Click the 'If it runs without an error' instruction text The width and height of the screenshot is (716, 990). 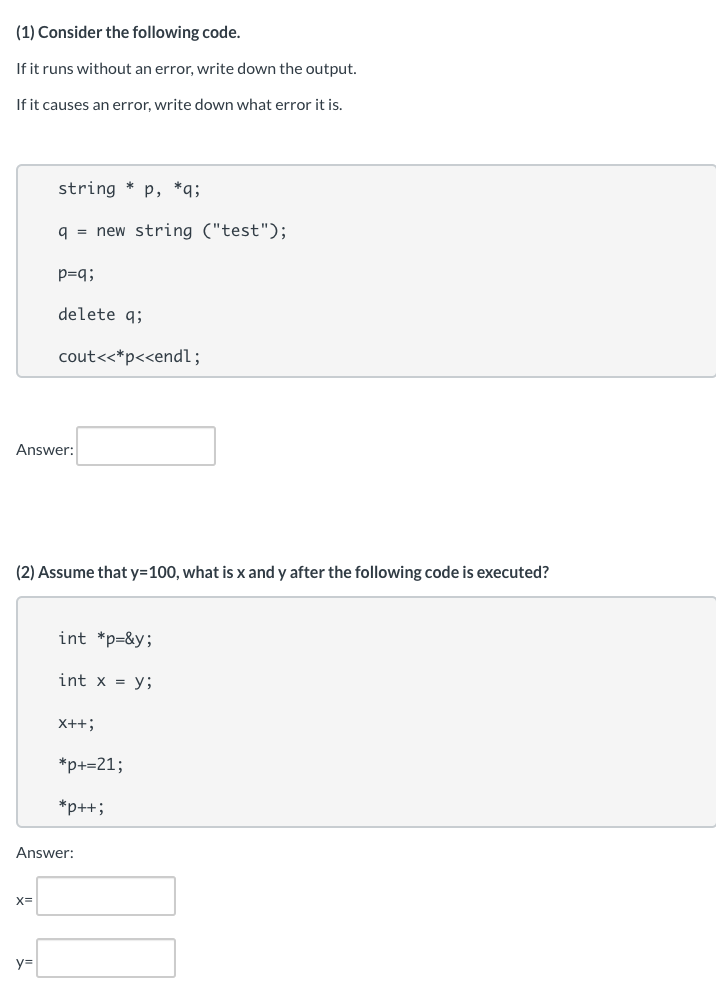[186, 69]
